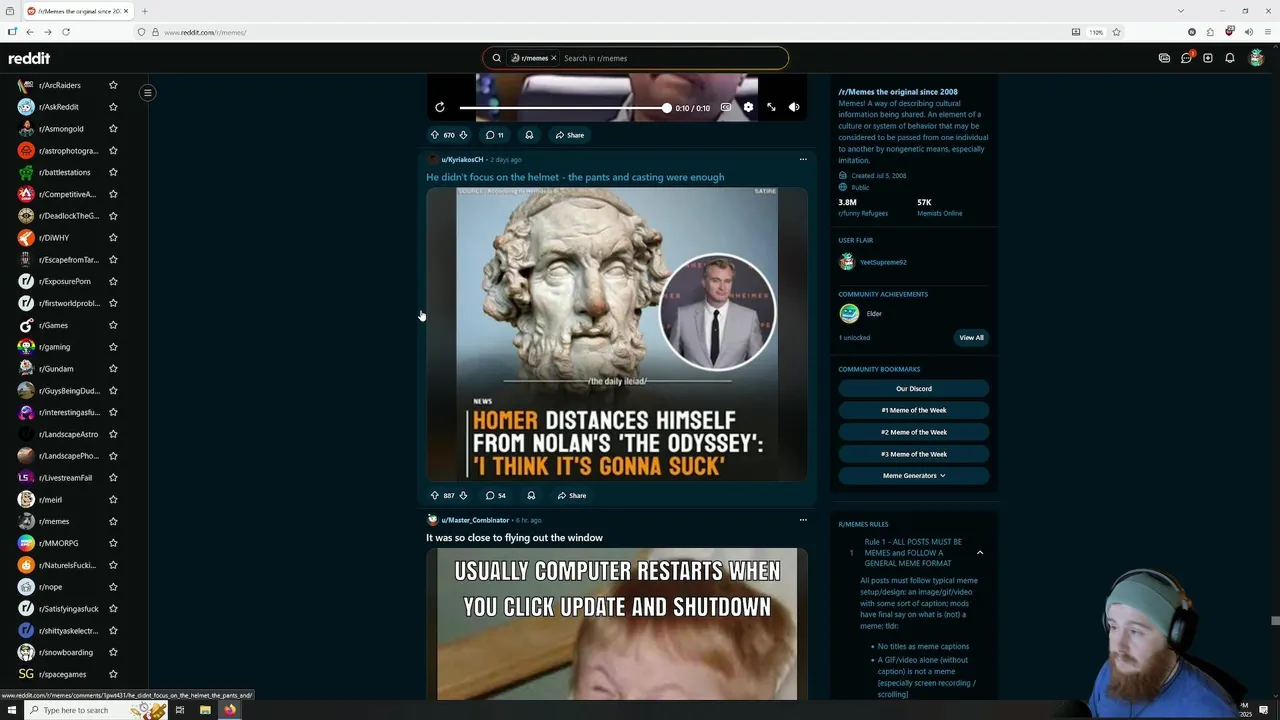Bookmark page with the browser star
The width and height of the screenshot is (1280, 720).
tap(1116, 32)
